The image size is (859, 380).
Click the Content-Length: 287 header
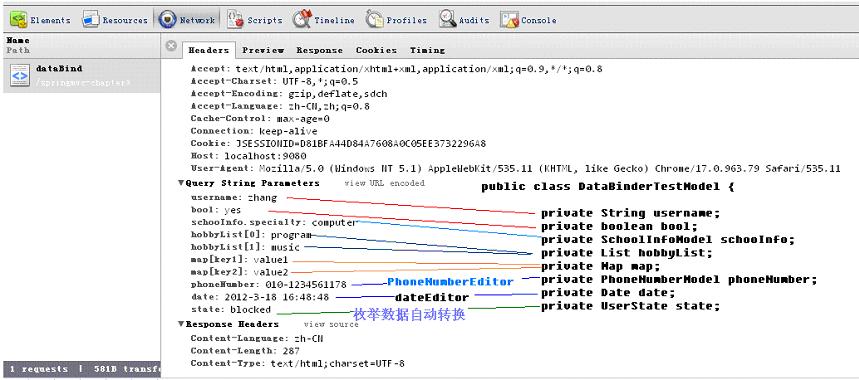(245, 350)
